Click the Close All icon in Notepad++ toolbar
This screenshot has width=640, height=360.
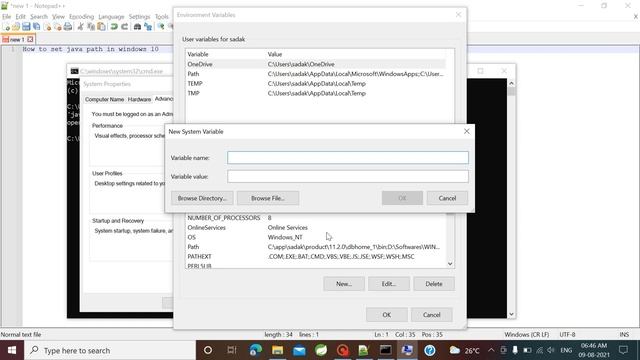58,27
